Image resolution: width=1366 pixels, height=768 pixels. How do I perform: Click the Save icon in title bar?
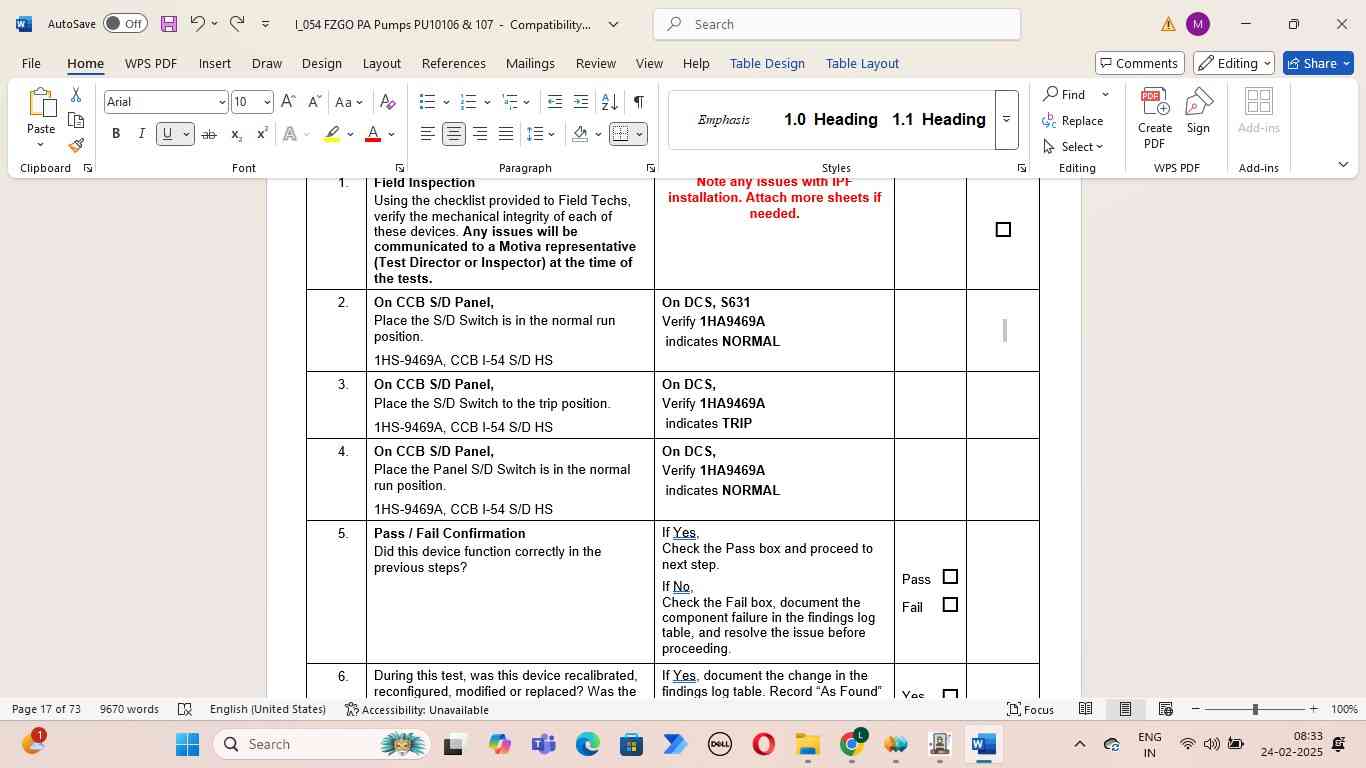pyautogui.click(x=169, y=24)
